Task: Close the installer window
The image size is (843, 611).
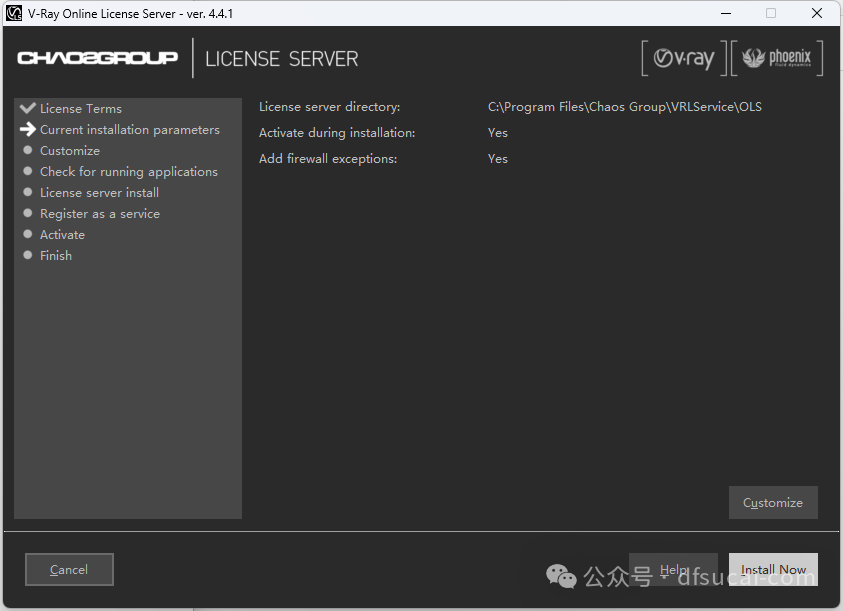Action: coord(817,13)
